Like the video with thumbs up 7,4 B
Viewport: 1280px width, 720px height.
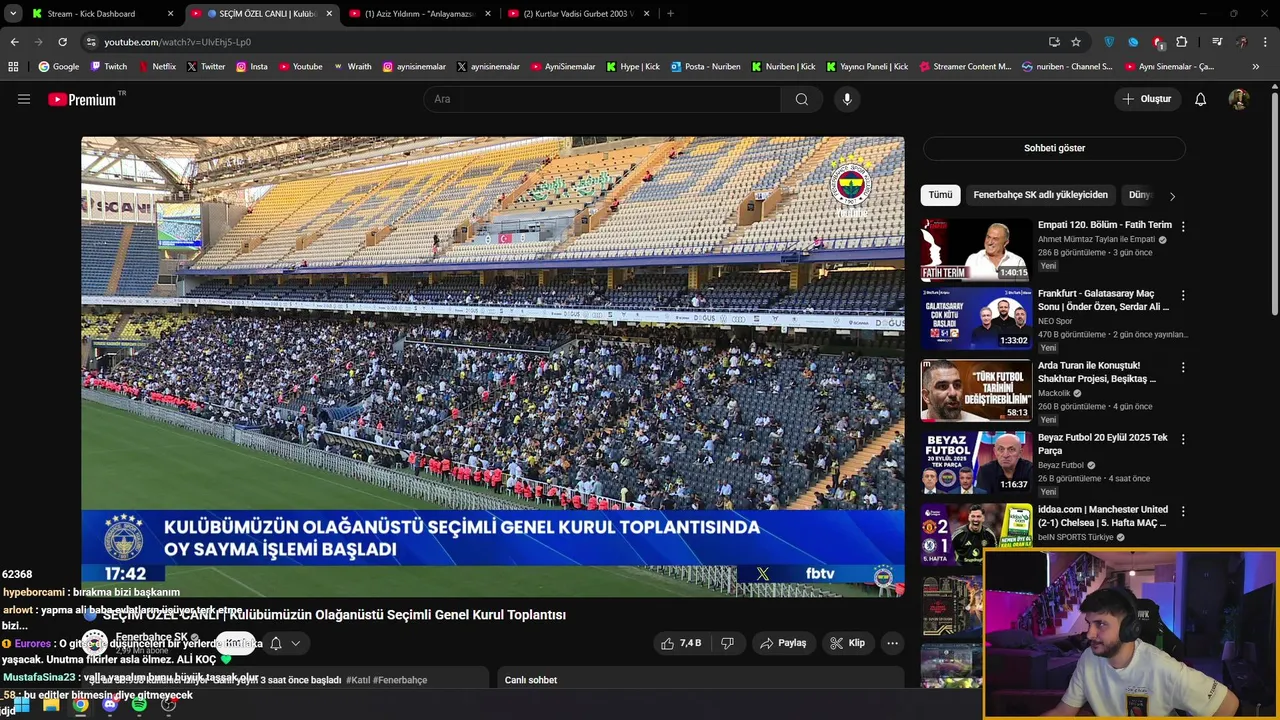681,643
